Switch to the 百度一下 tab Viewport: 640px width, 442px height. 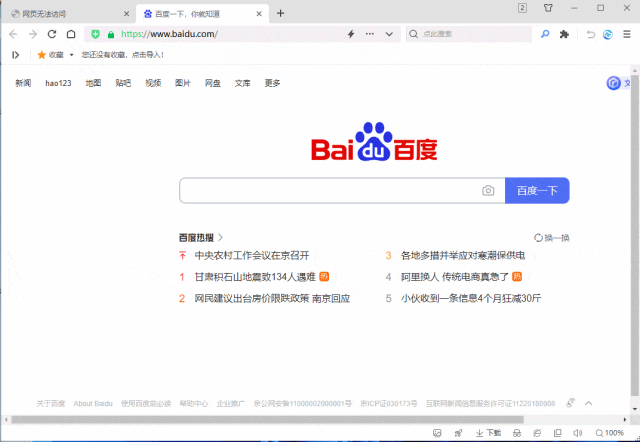coord(202,13)
